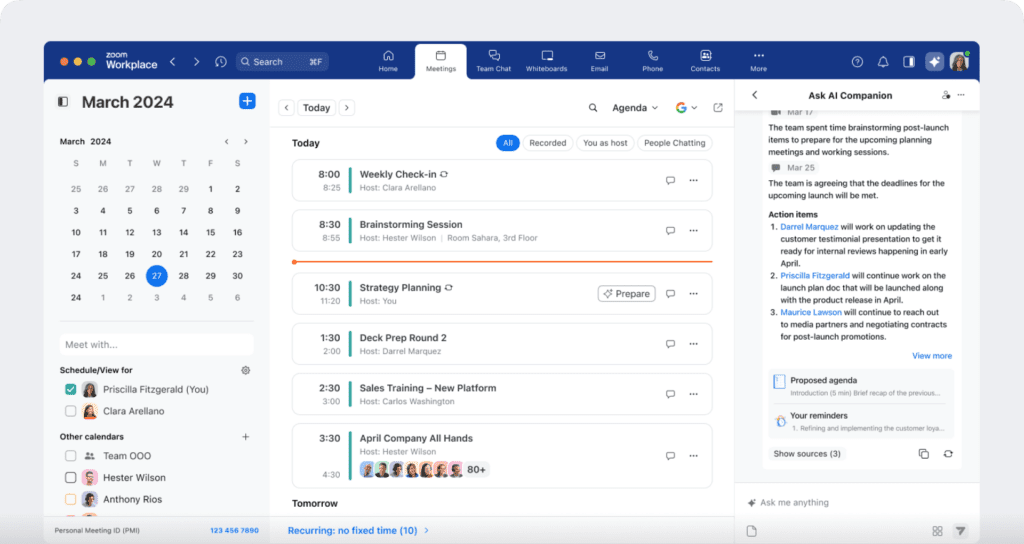Click the regenerate response icon
The width and height of the screenshot is (1024, 544).
[947, 454]
